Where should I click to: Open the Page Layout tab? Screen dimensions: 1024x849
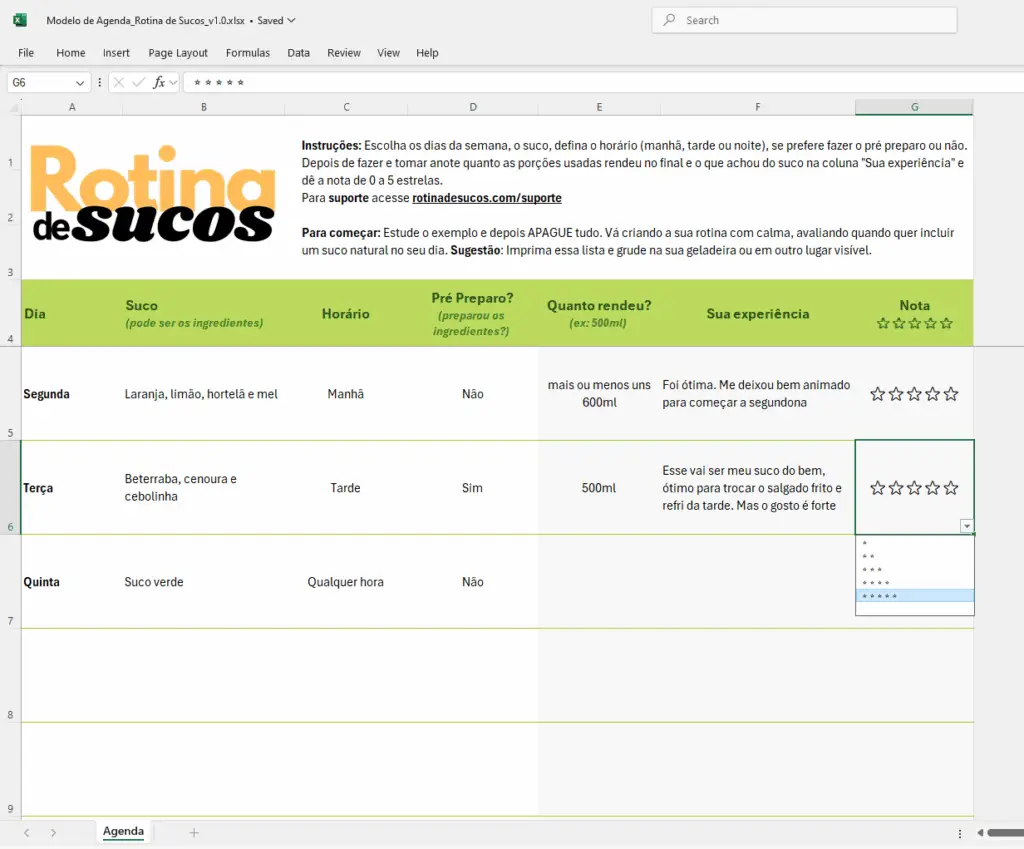pos(178,53)
